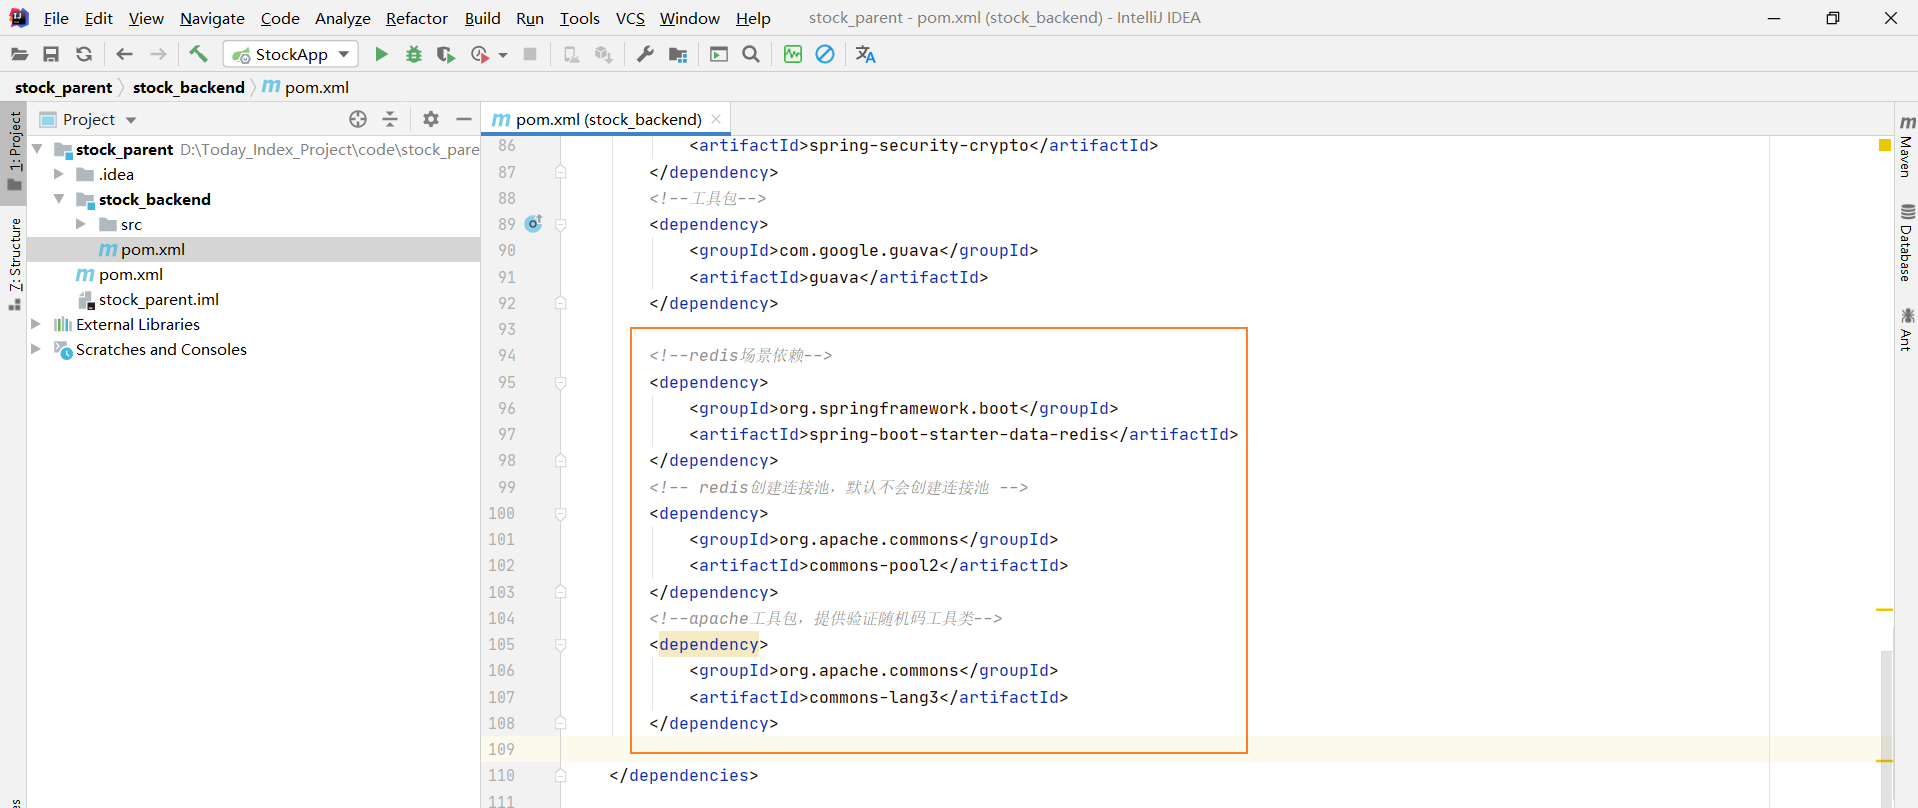
Task: Open the VCS menu
Action: [x=630, y=18]
